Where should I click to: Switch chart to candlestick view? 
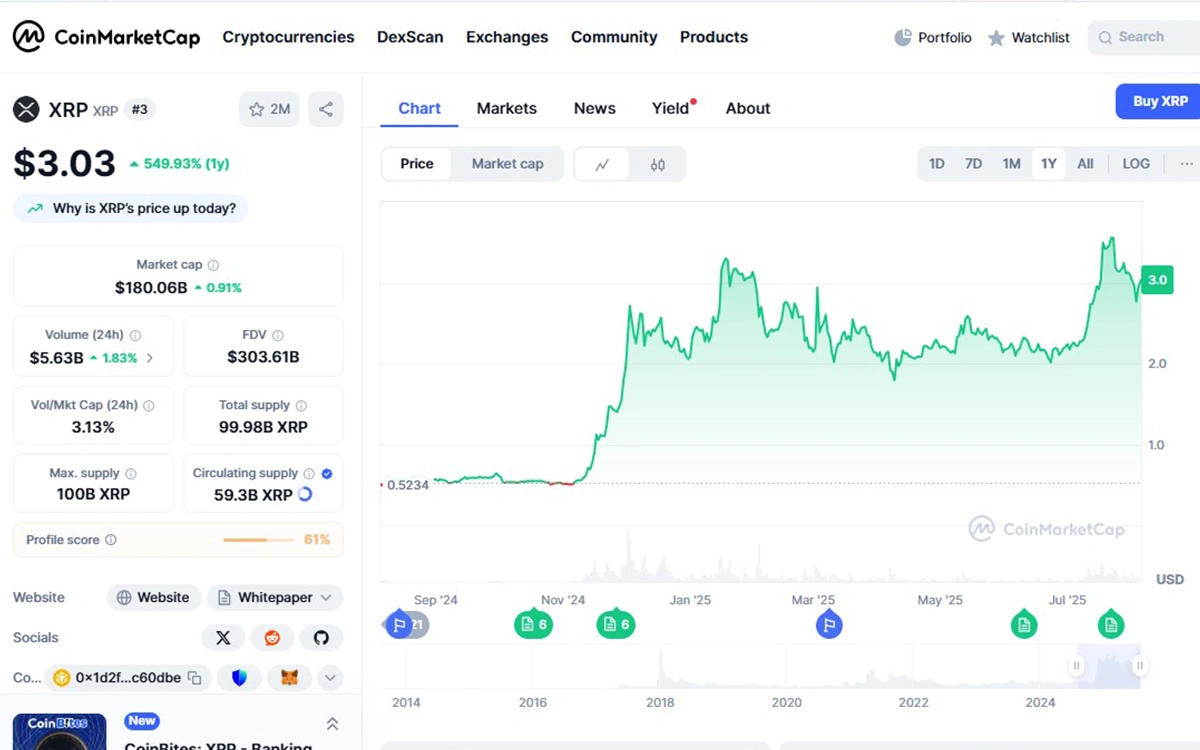(x=657, y=164)
